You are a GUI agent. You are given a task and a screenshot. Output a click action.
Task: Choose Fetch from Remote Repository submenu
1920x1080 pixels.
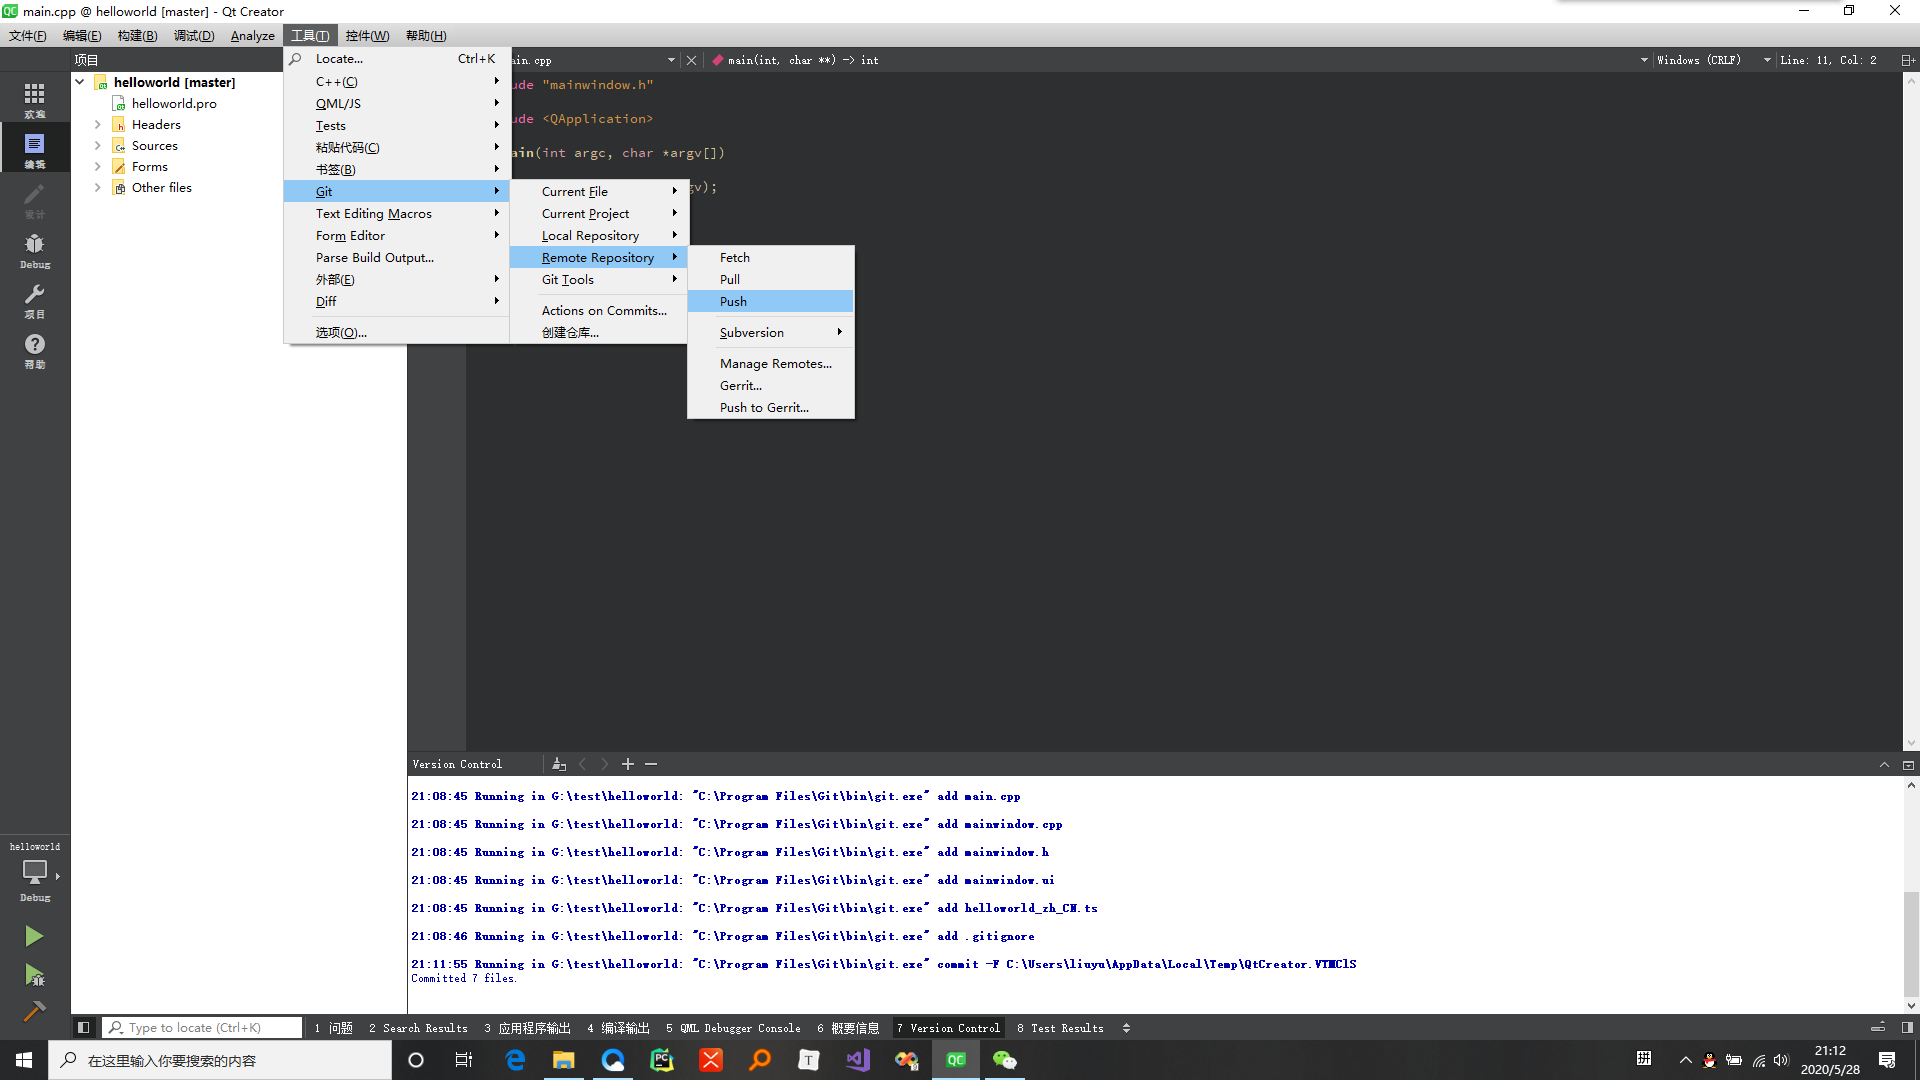point(770,257)
